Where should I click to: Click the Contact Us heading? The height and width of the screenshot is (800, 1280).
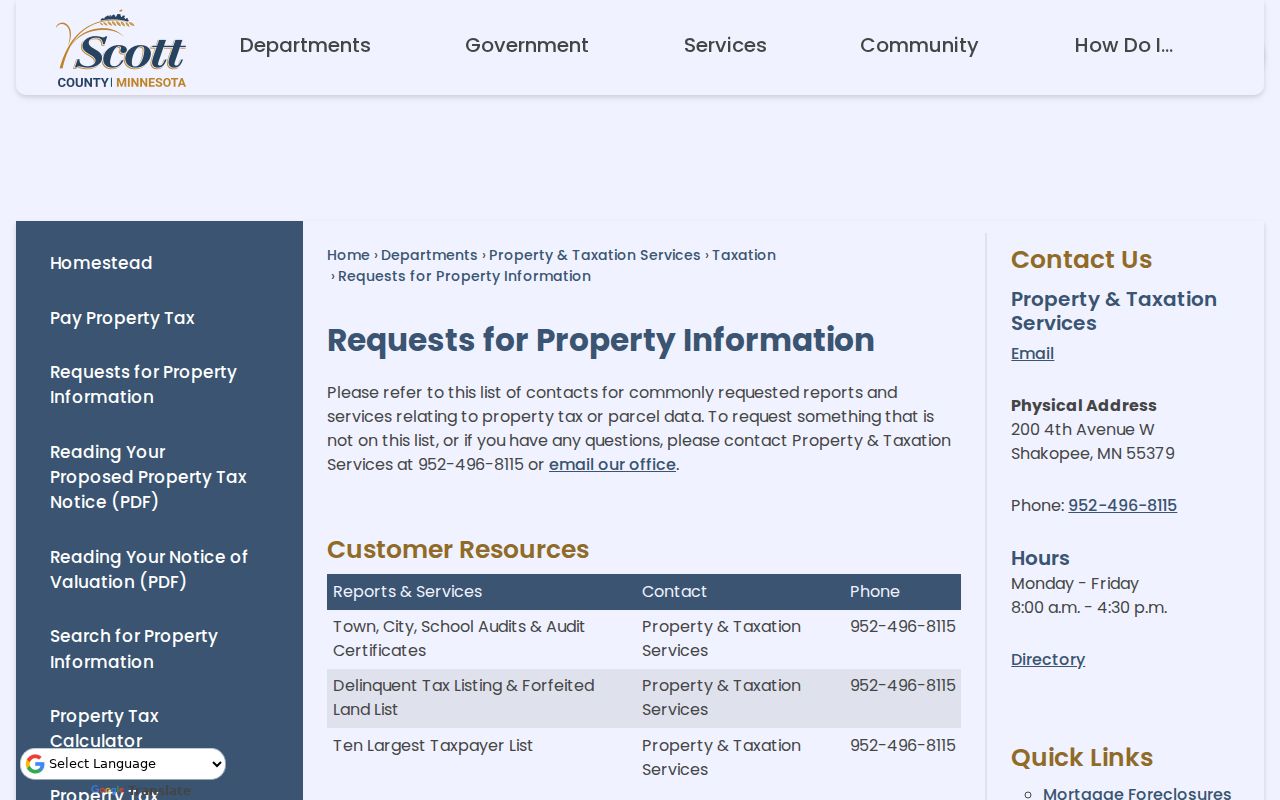(1081, 259)
